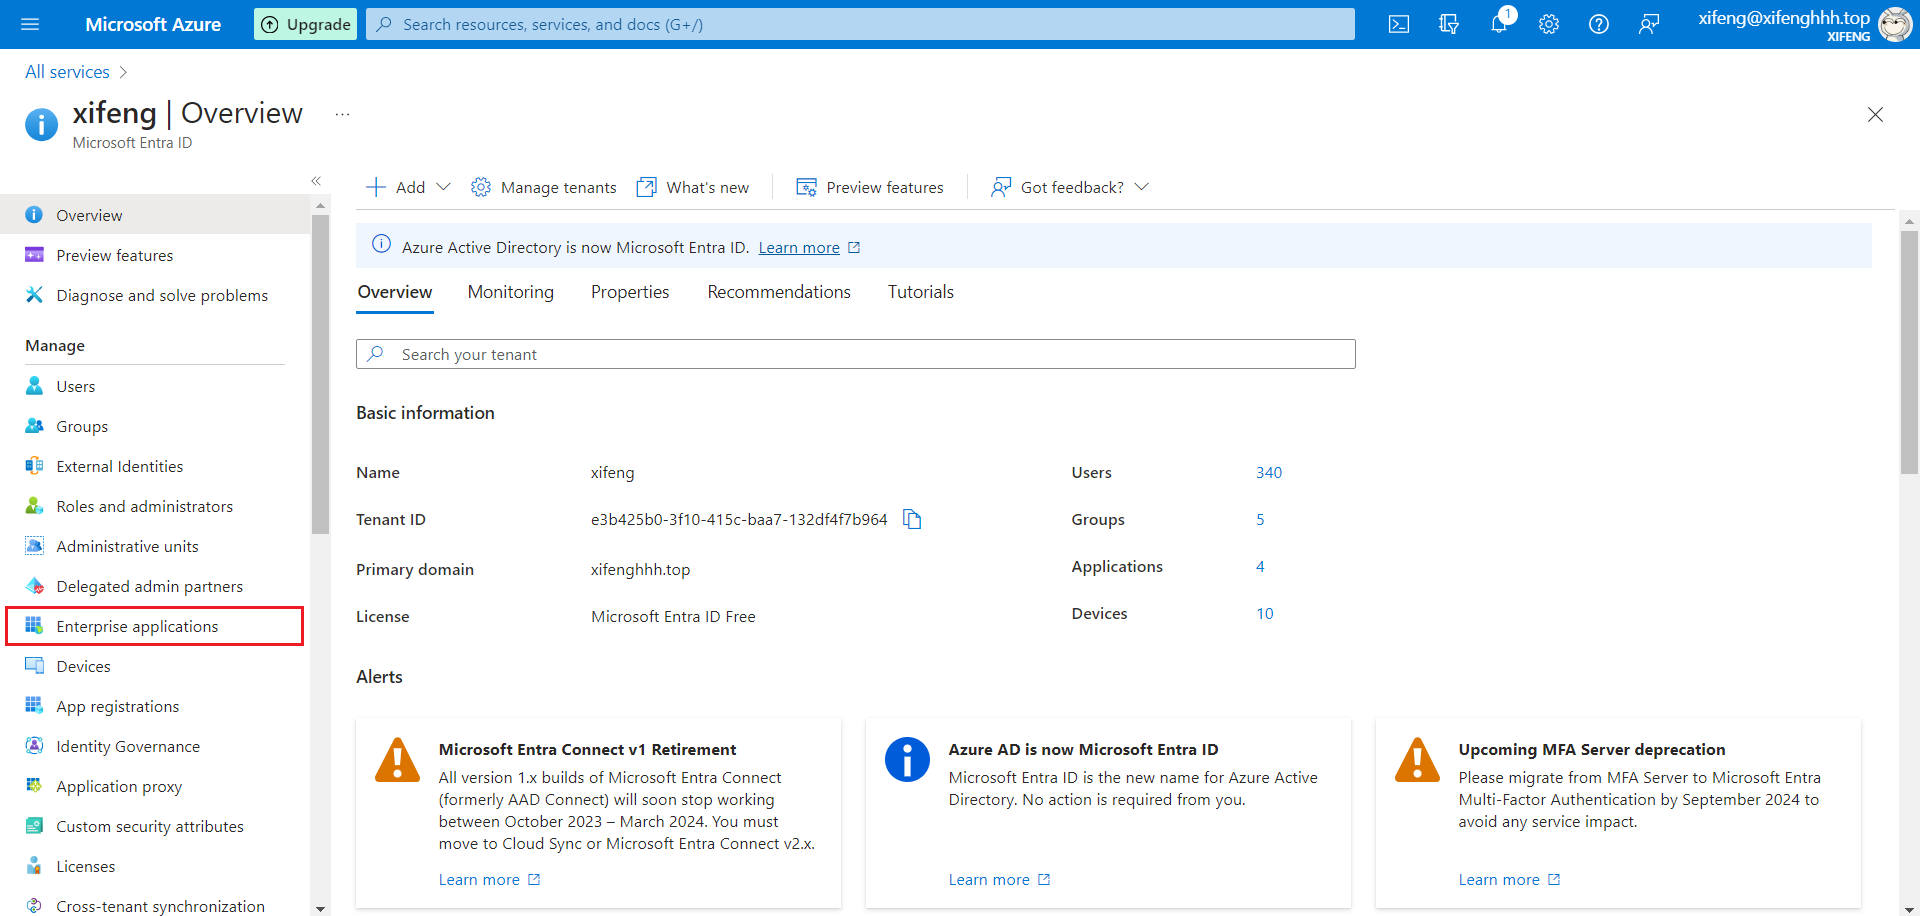
Task: Open Learn more under MFA Server deprecation
Action: click(1509, 880)
